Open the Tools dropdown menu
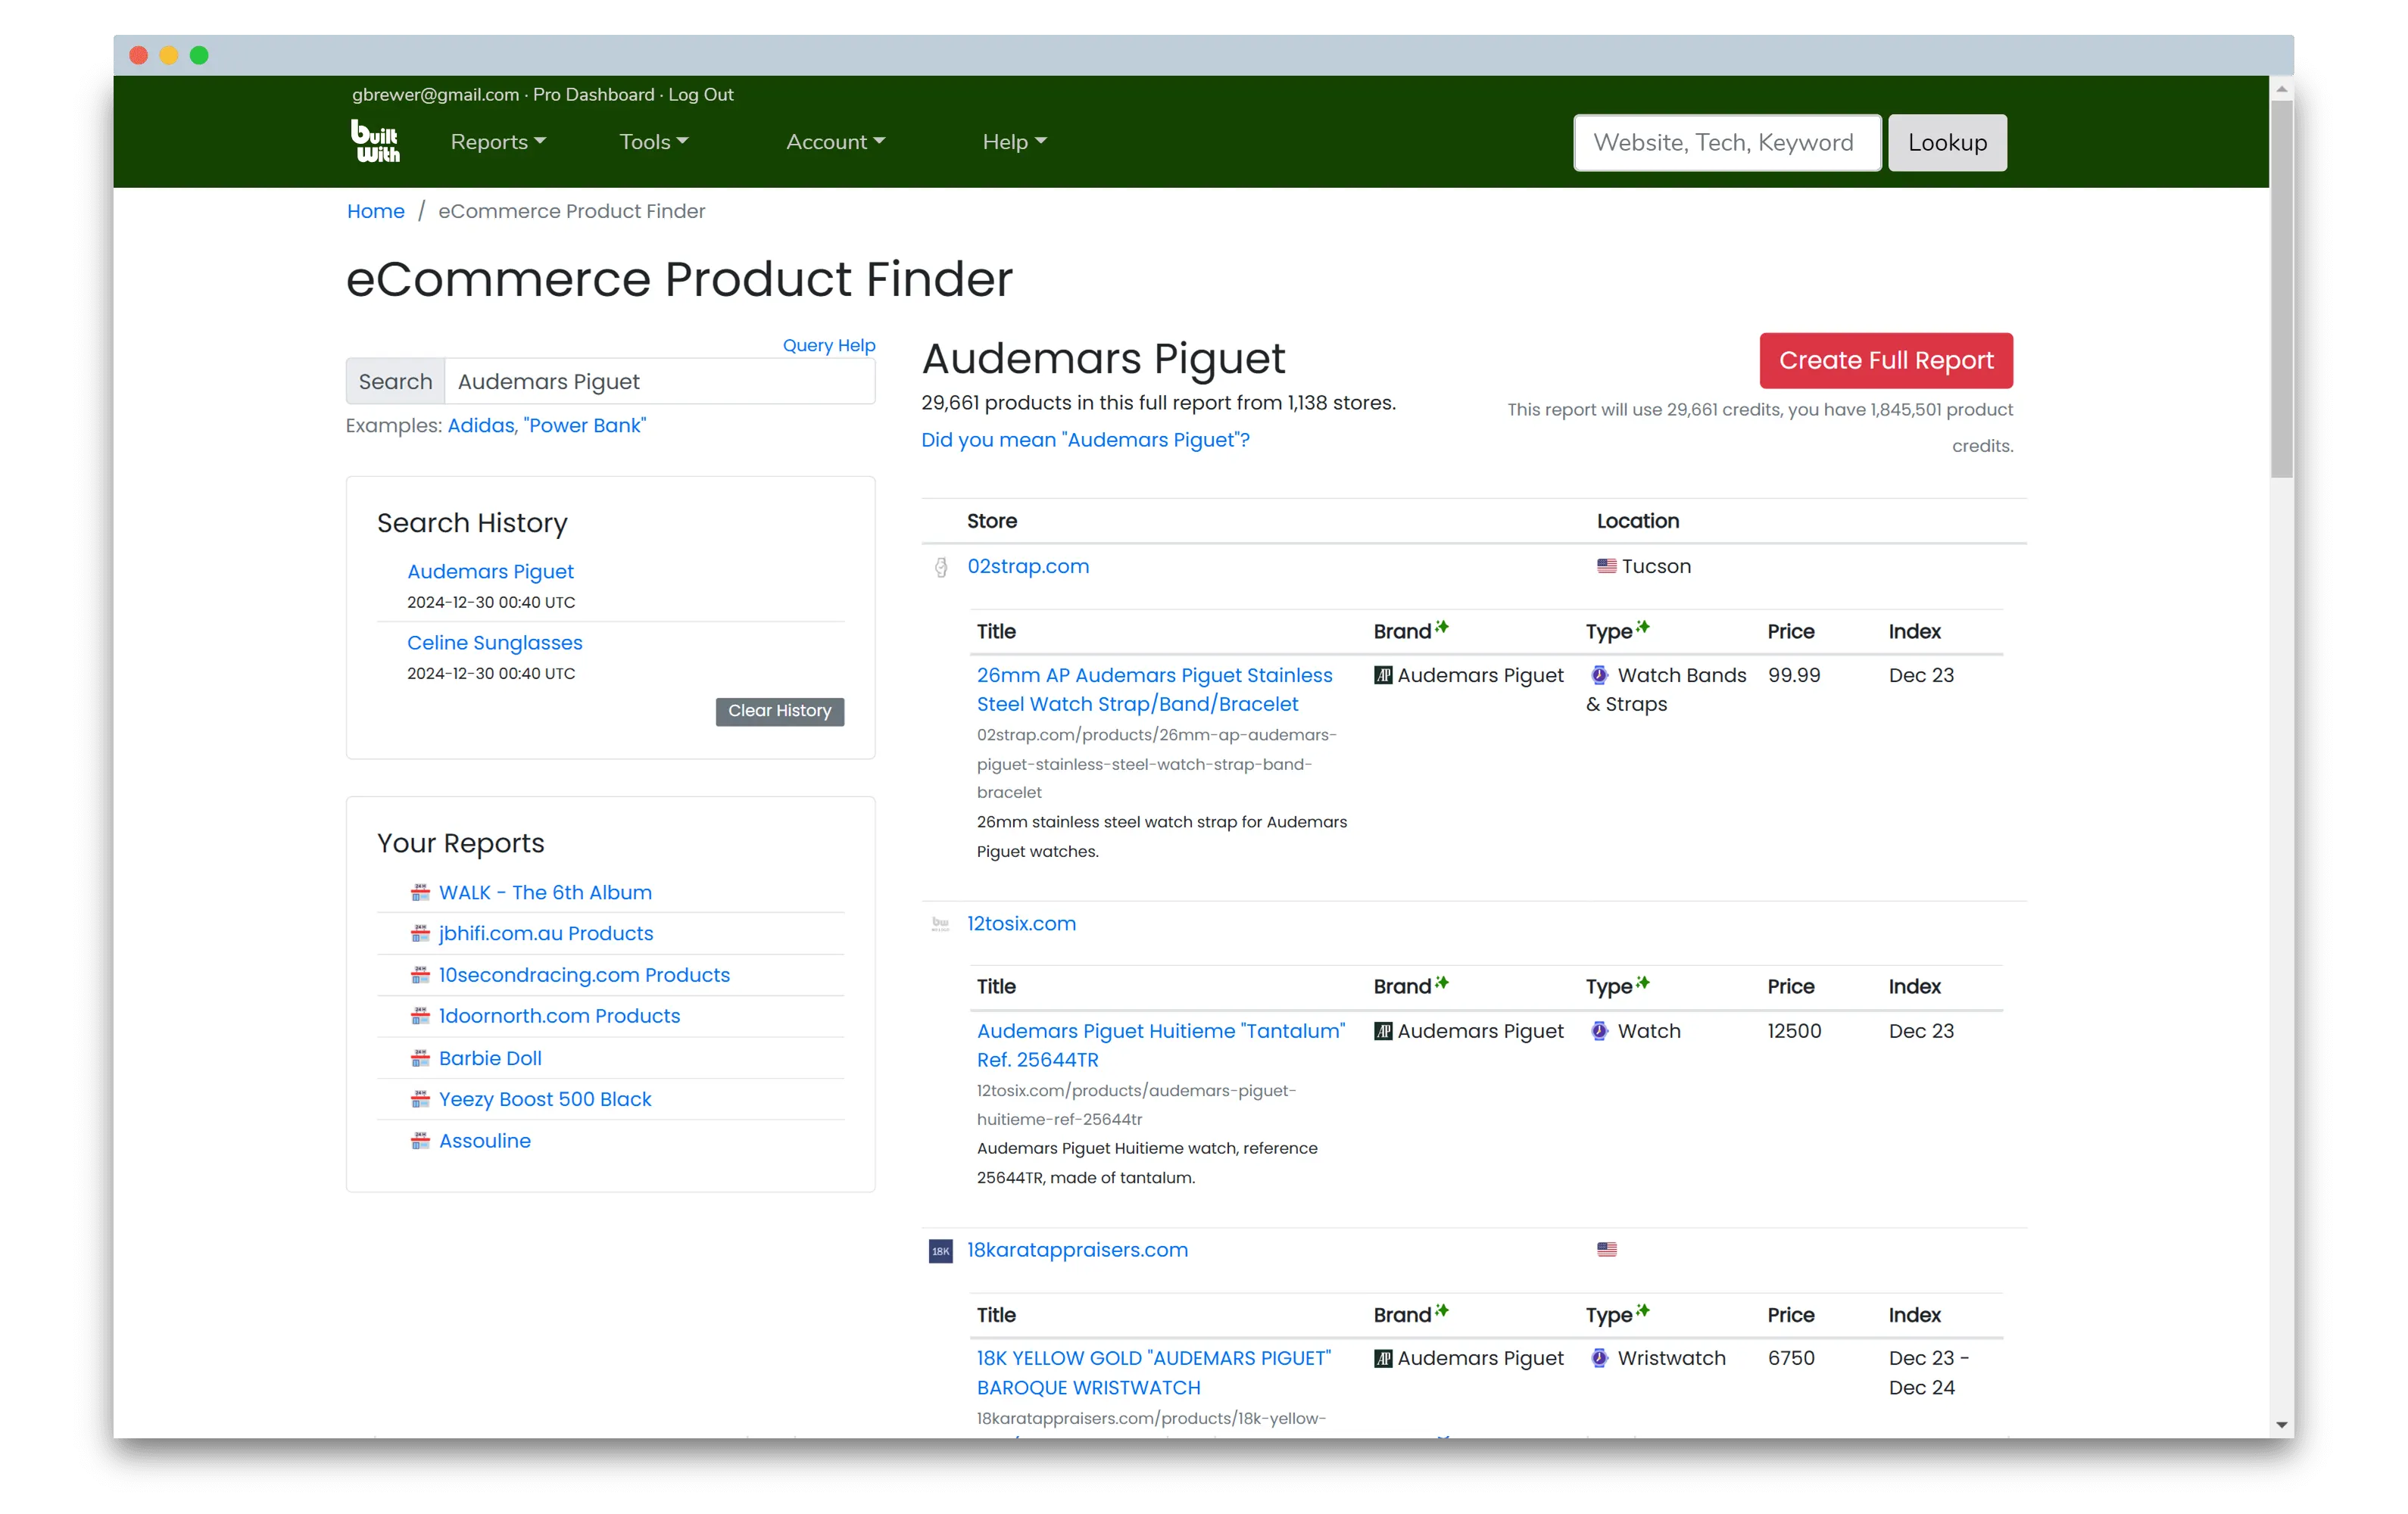 point(654,142)
